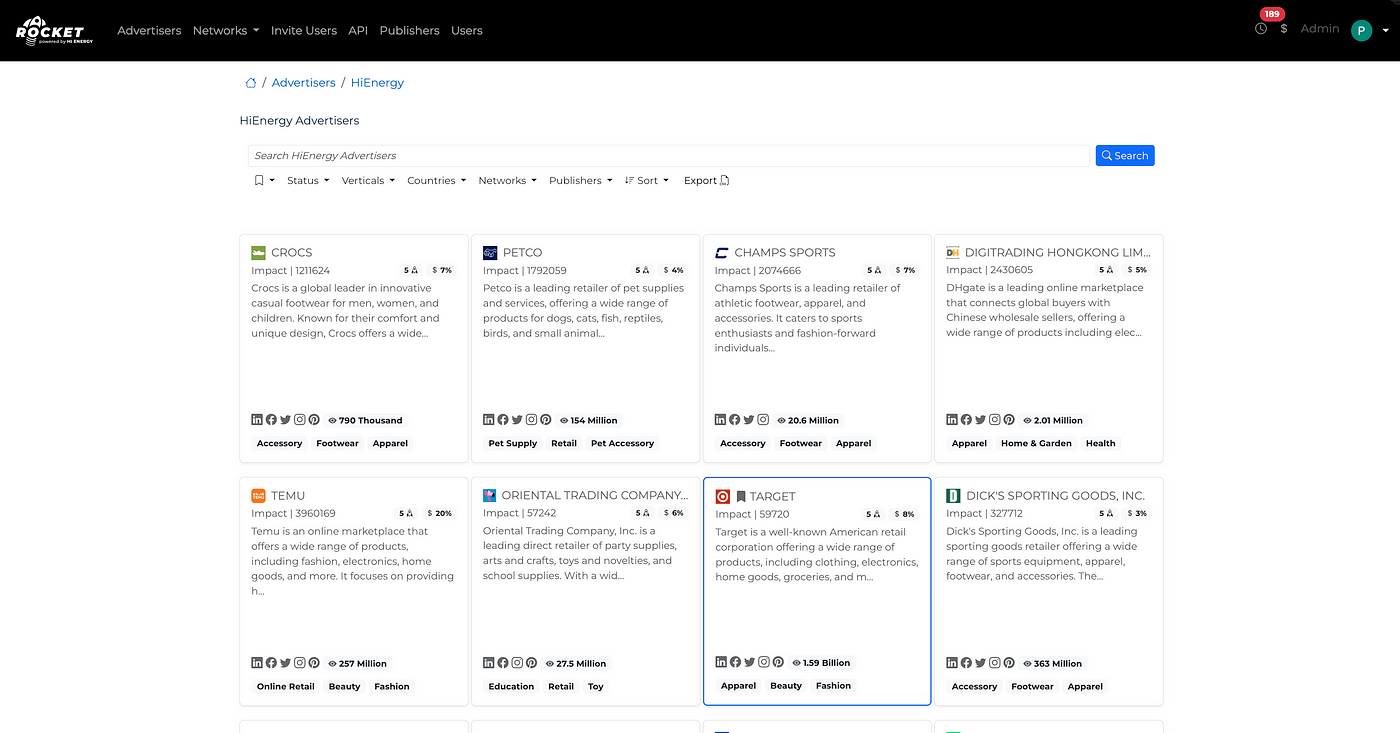Click the Champs Sports 20.6 Million badge
The image size is (1400, 733).
pos(808,420)
